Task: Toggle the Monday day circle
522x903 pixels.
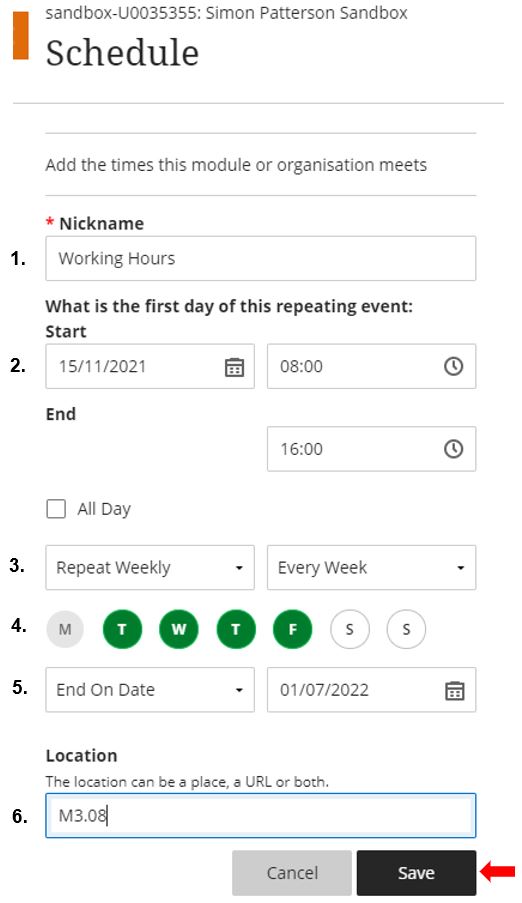Action: coord(65,629)
